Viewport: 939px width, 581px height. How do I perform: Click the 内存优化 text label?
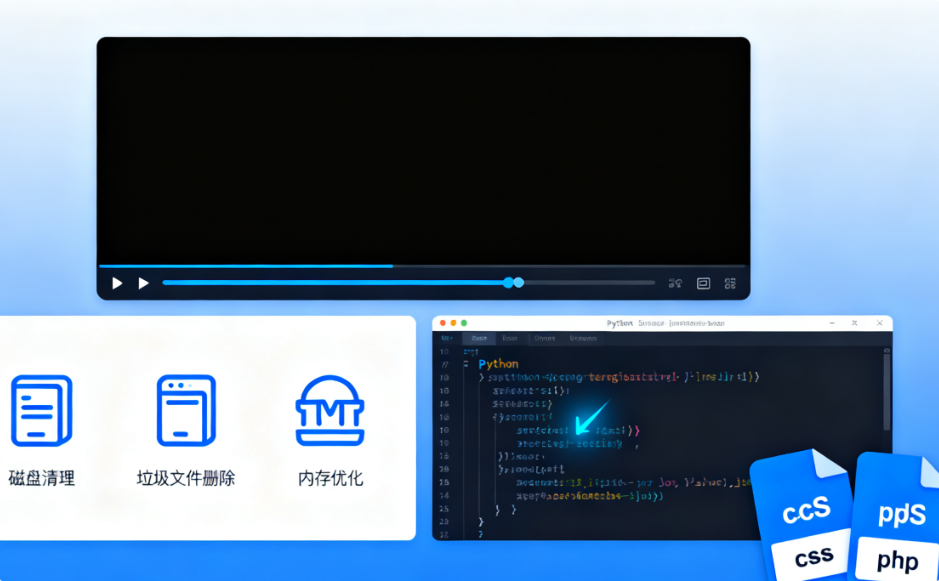[x=330, y=478]
